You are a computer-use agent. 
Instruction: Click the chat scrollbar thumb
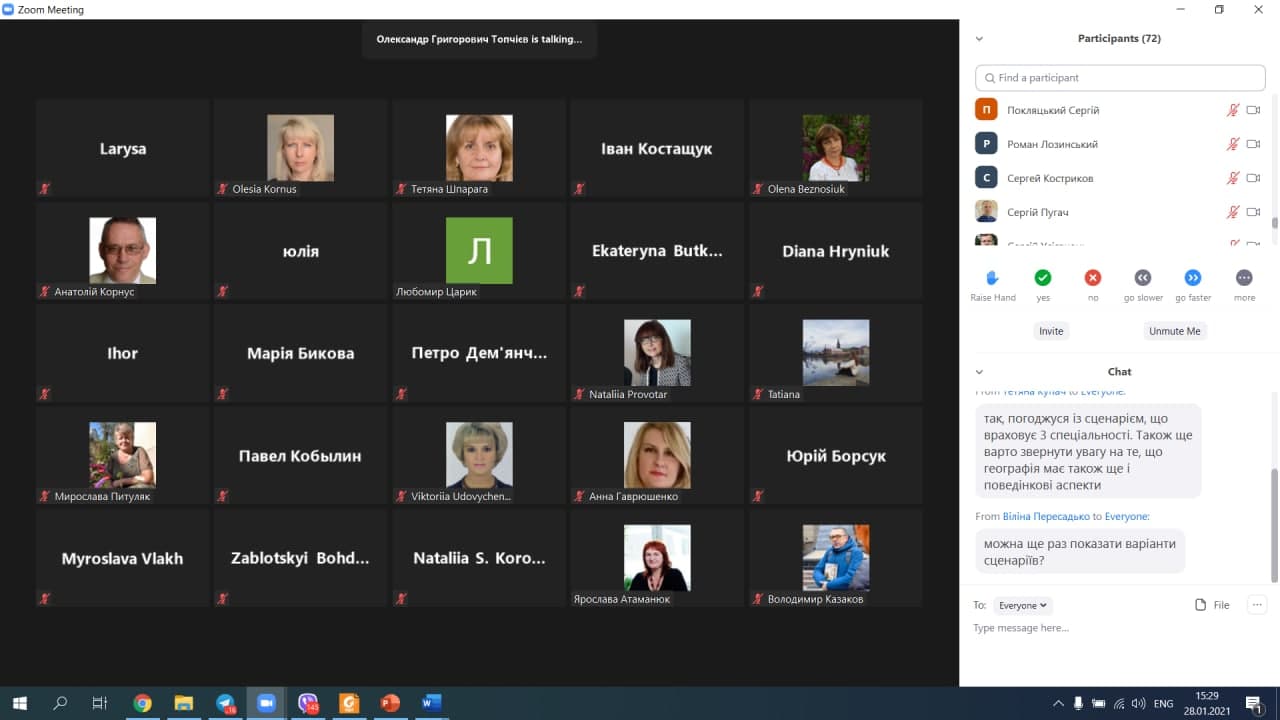point(1274,524)
